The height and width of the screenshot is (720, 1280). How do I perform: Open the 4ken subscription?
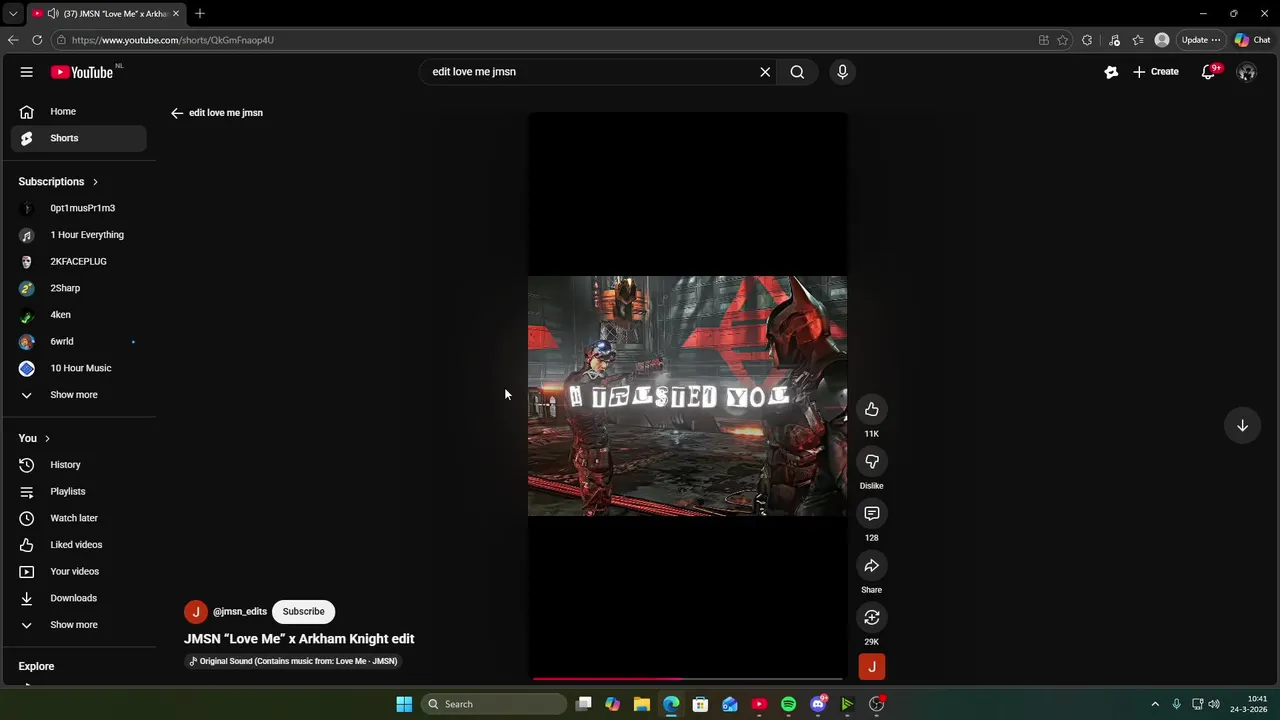79,315
